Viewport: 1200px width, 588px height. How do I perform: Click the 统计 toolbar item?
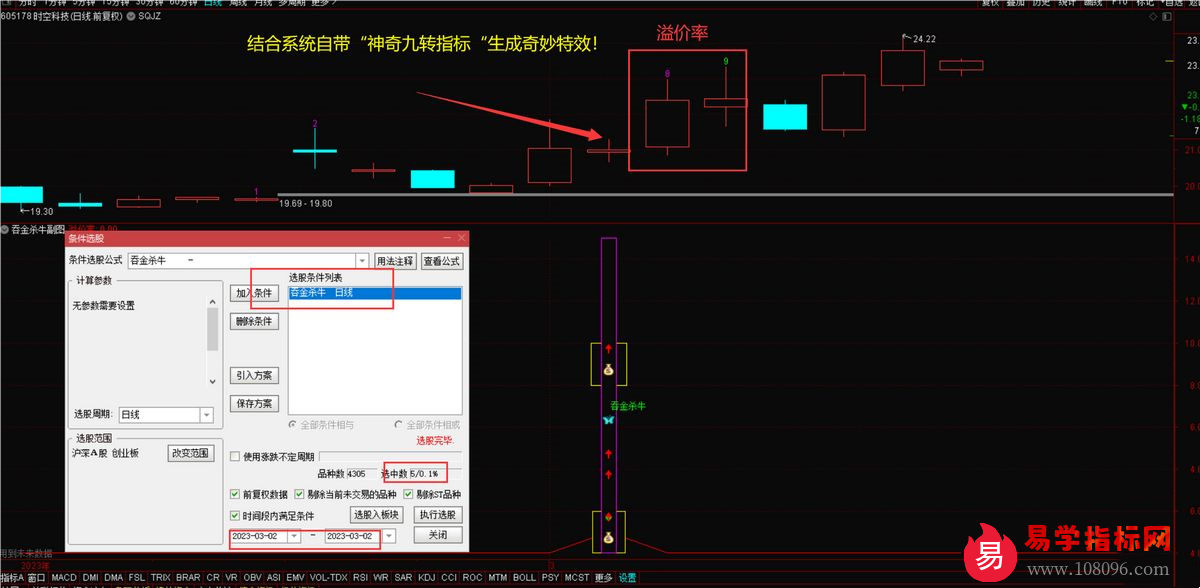(x=1067, y=3)
